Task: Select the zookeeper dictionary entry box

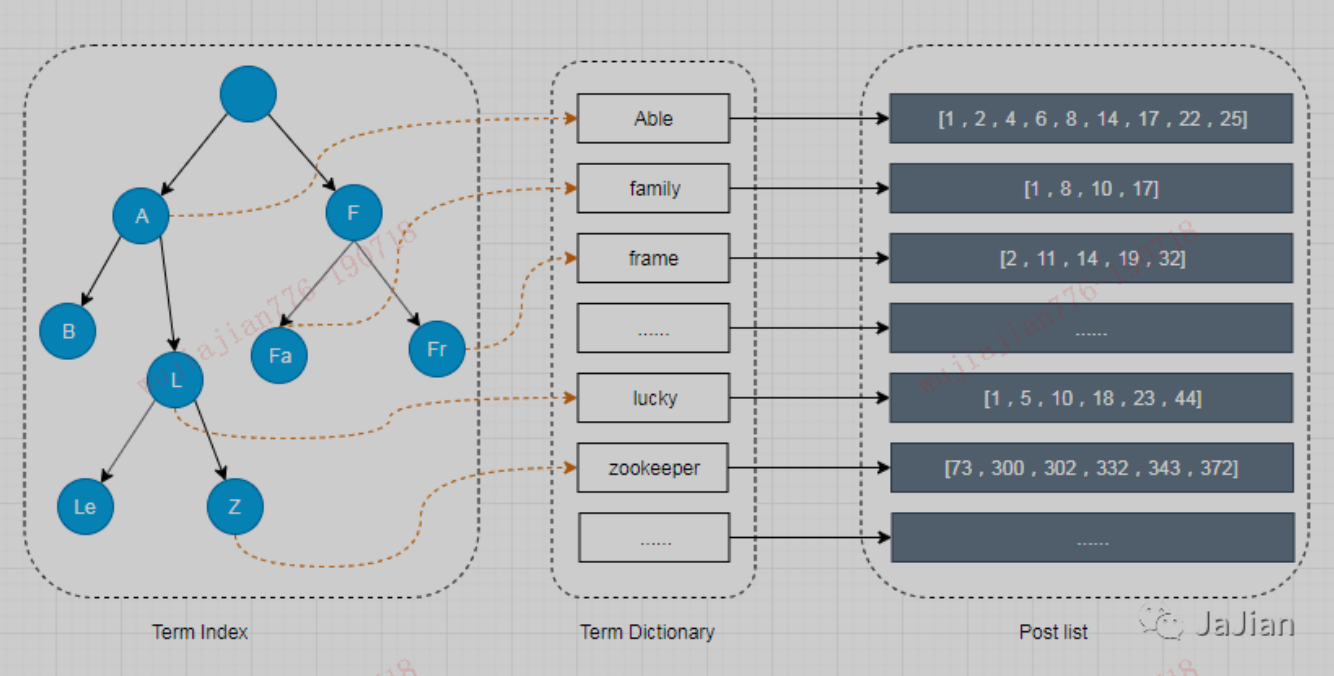Action: point(654,468)
